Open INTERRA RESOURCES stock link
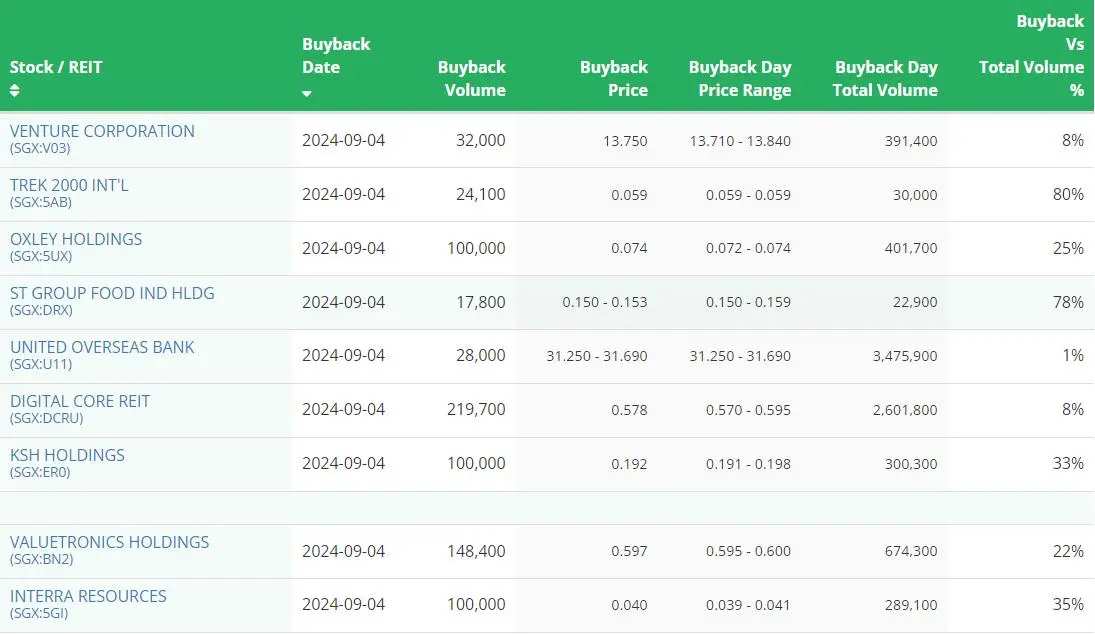 pos(88,596)
